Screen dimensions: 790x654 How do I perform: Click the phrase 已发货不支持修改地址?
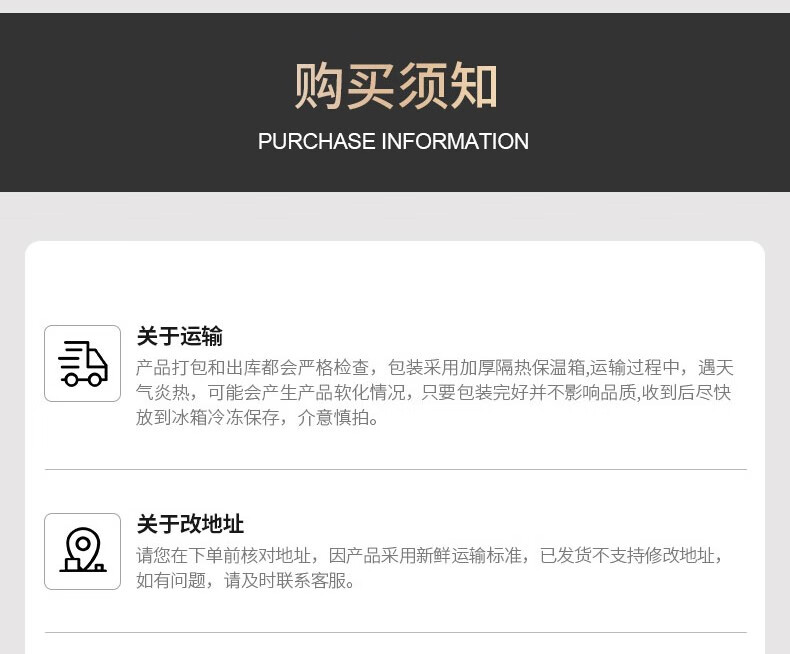627,555
